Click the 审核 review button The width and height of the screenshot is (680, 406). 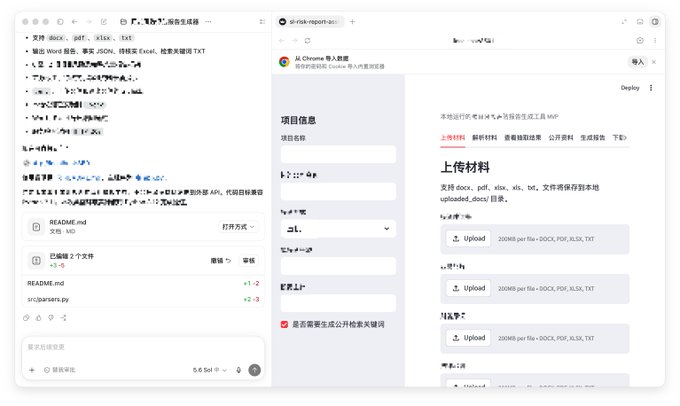pyautogui.click(x=249, y=261)
